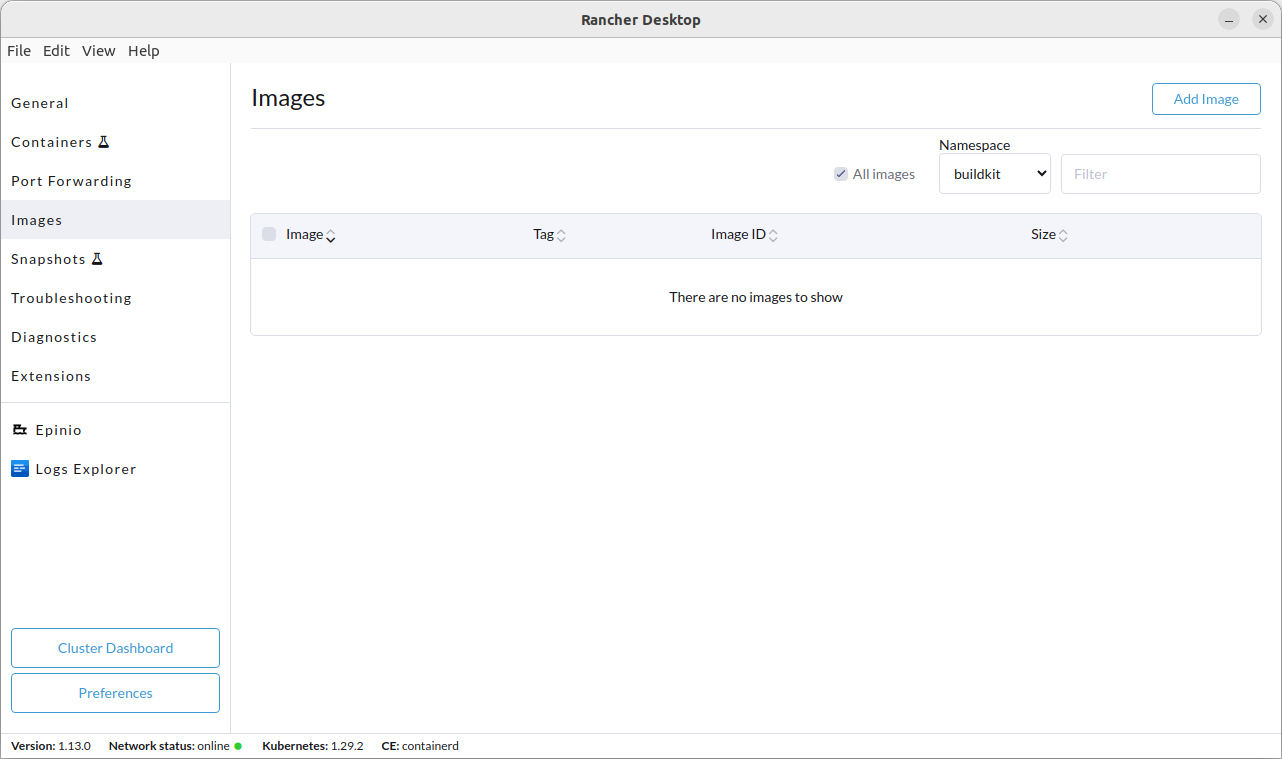Sort by Size column arrow icon

coord(1063,236)
